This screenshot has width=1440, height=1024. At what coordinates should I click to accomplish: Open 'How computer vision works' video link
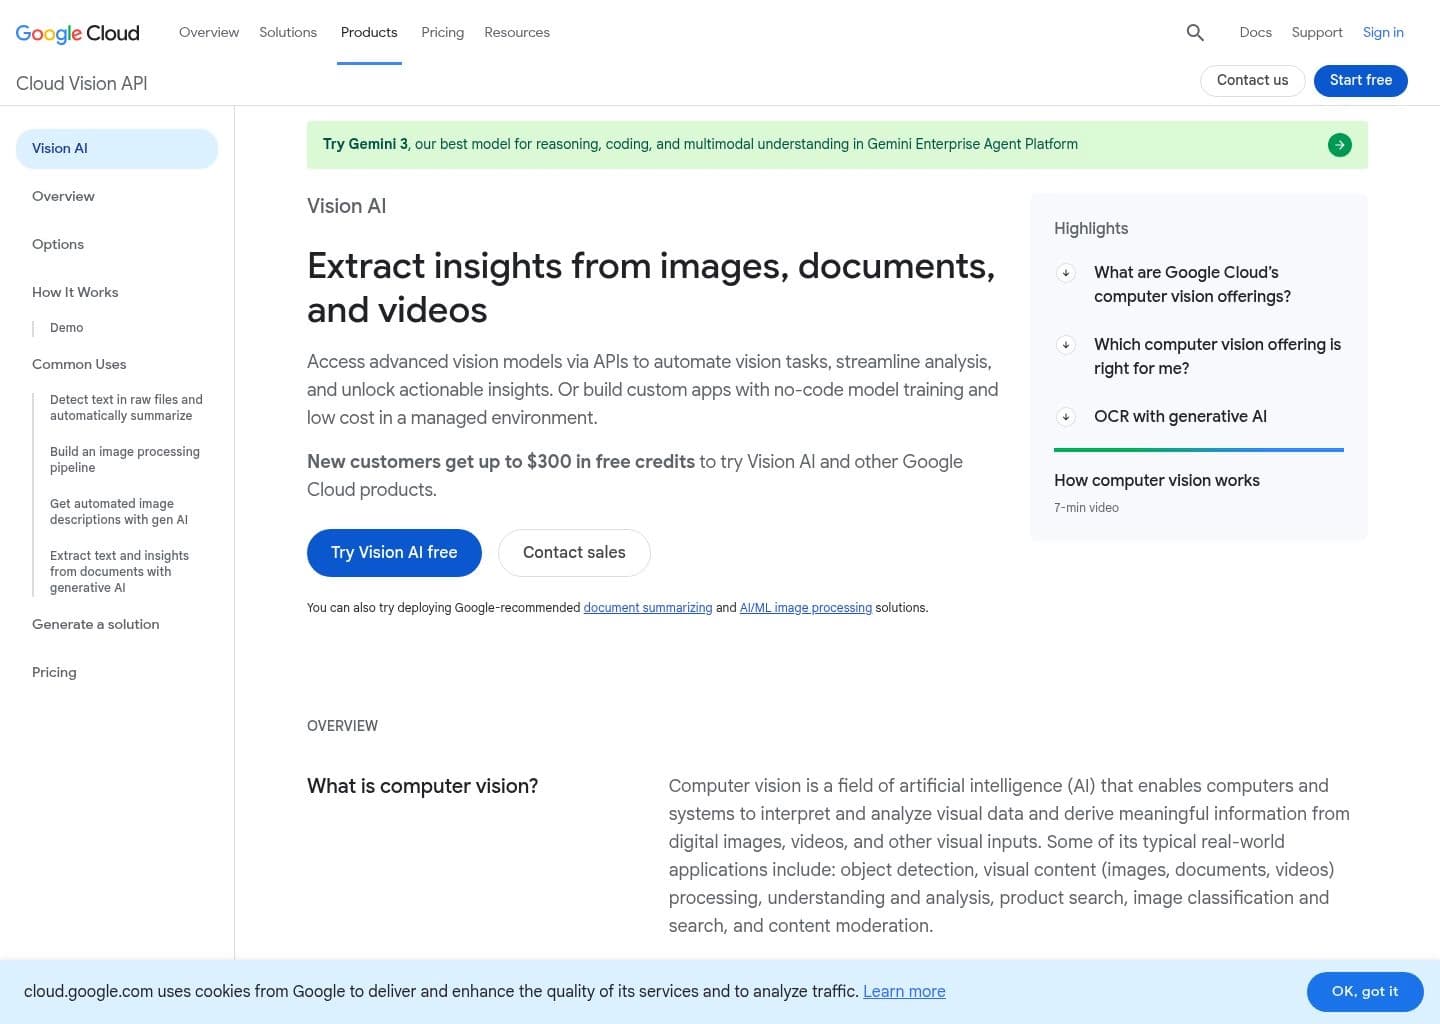[x=1157, y=480]
